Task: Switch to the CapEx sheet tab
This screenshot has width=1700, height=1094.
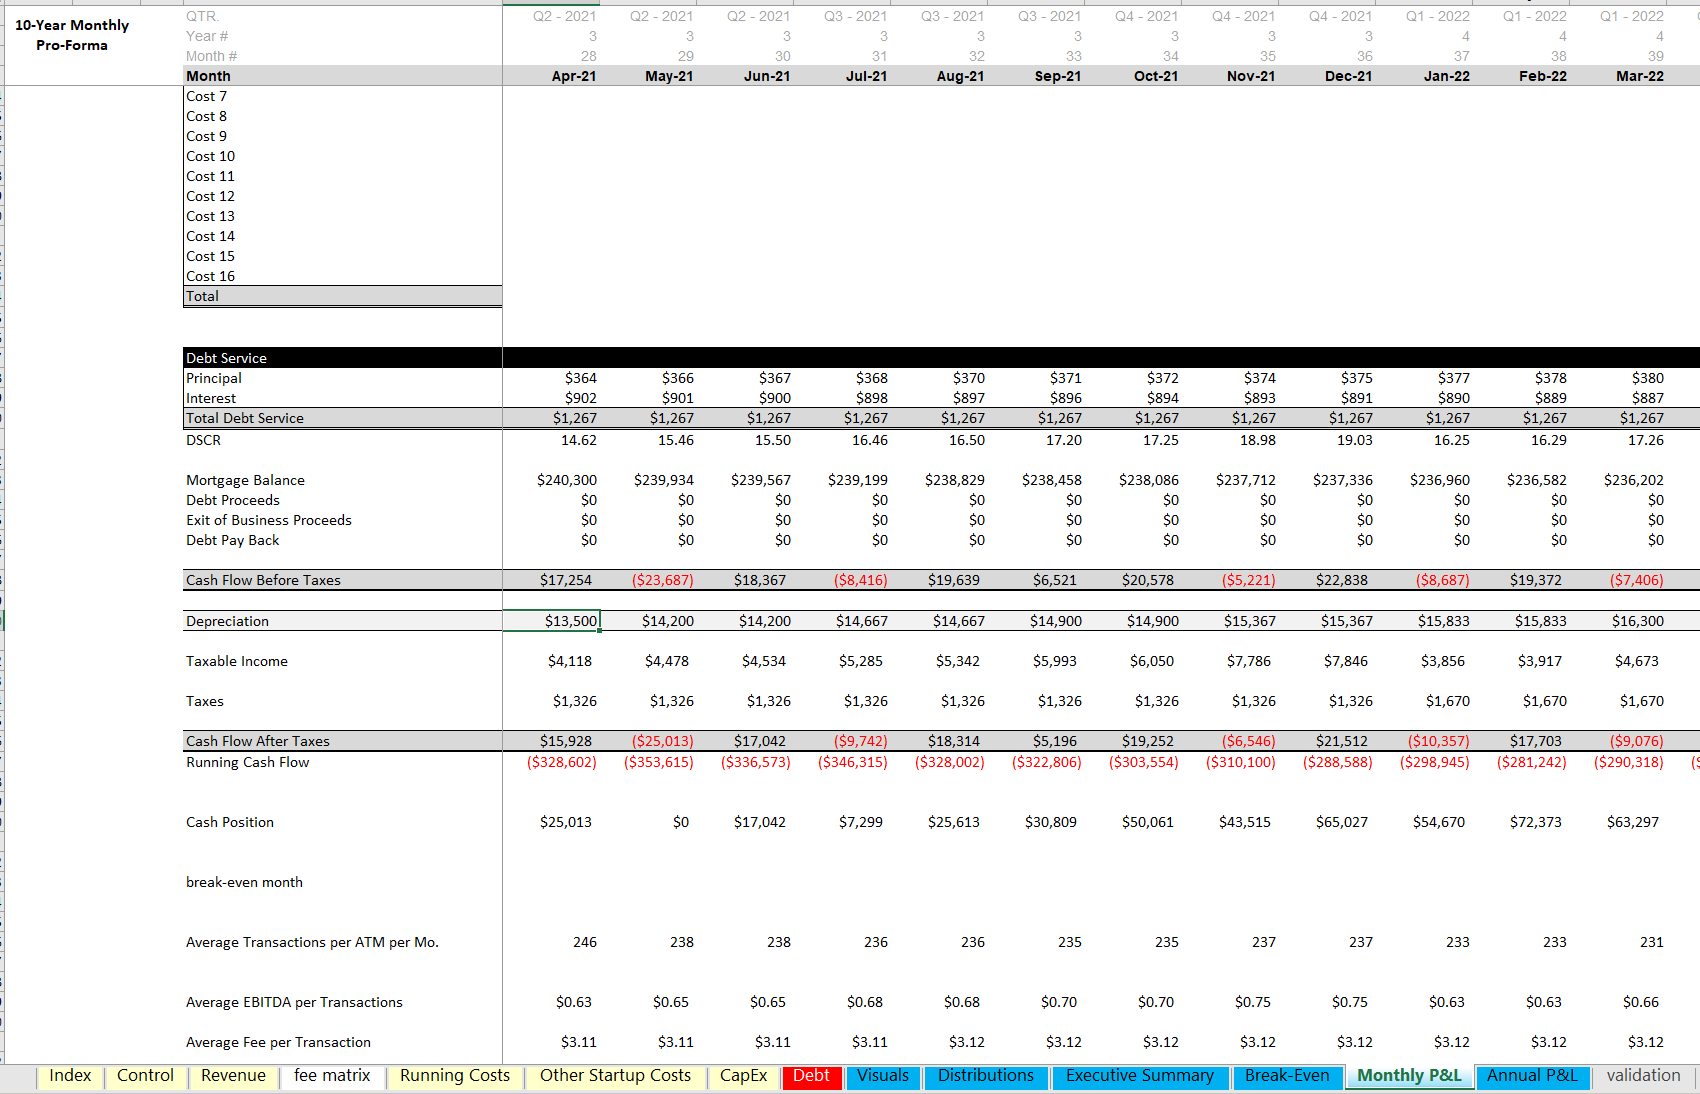Action: [x=743, y=1076]
